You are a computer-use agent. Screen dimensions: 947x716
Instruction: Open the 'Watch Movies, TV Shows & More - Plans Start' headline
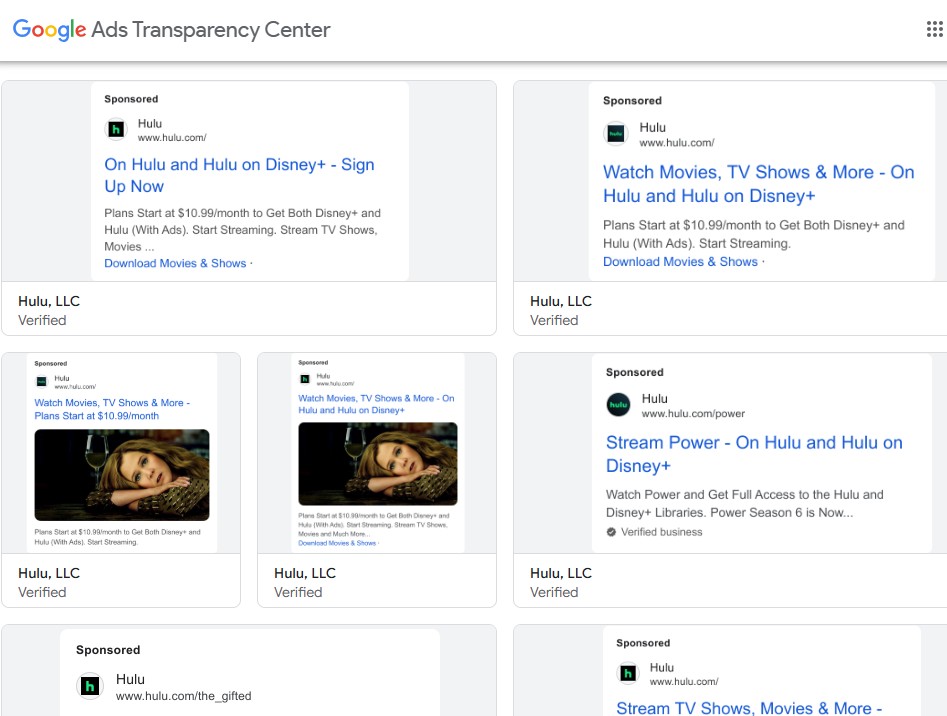coord(112,409)
